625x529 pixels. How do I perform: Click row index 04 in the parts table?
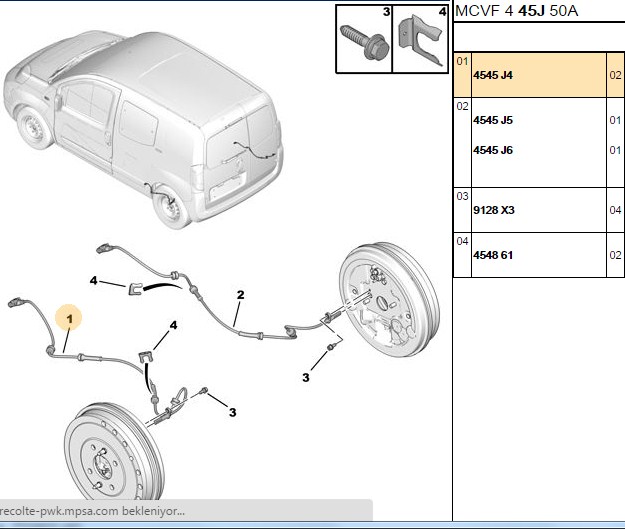[462, 241]
